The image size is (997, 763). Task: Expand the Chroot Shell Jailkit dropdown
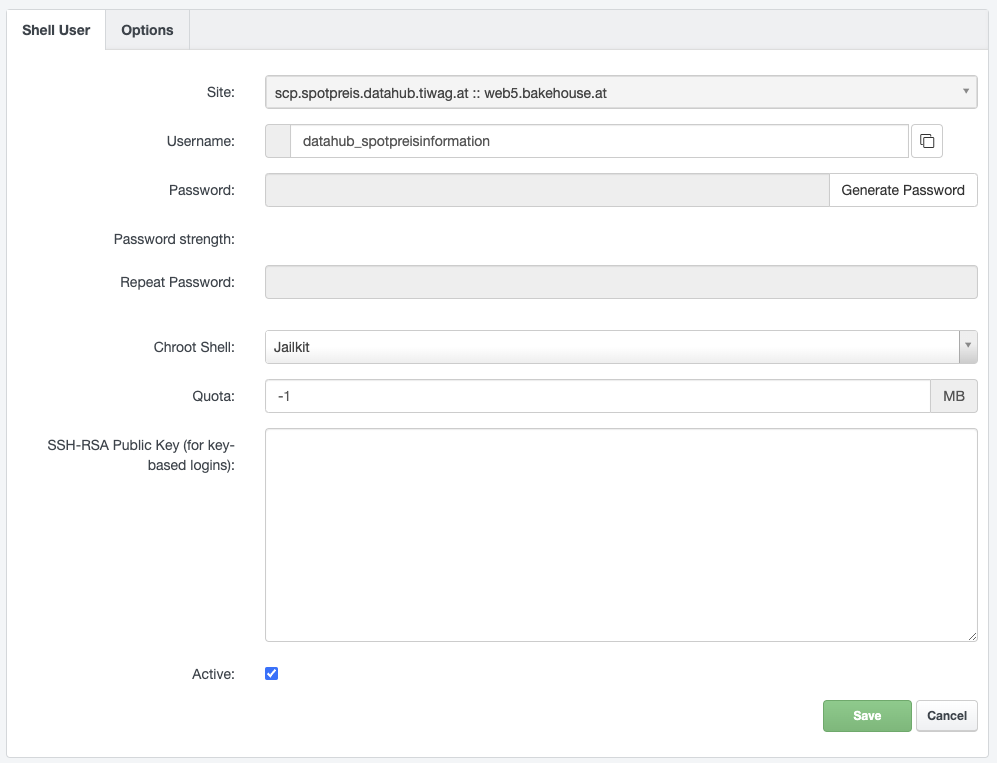pos(610,347)
